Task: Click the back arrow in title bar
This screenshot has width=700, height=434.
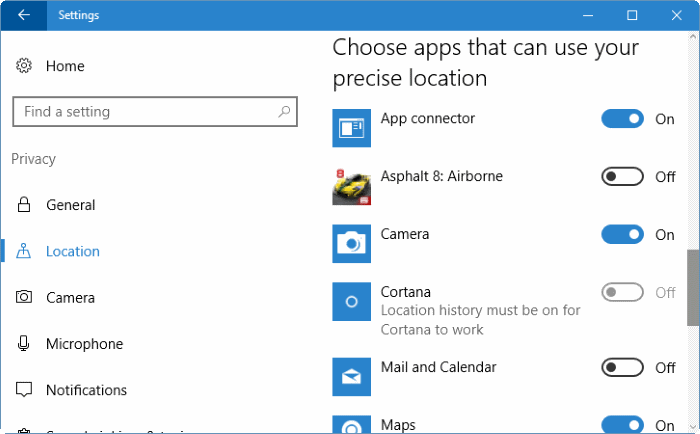Action: tap(24, 15)
